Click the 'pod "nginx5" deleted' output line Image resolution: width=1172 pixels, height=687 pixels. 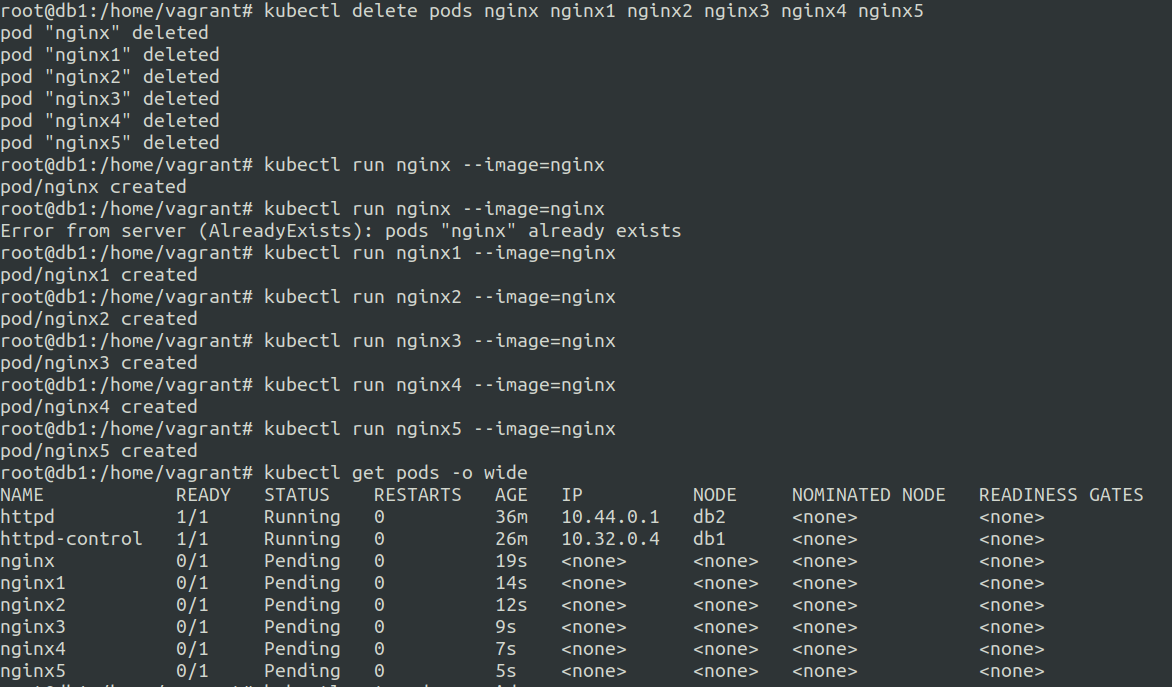coord(110,143)
